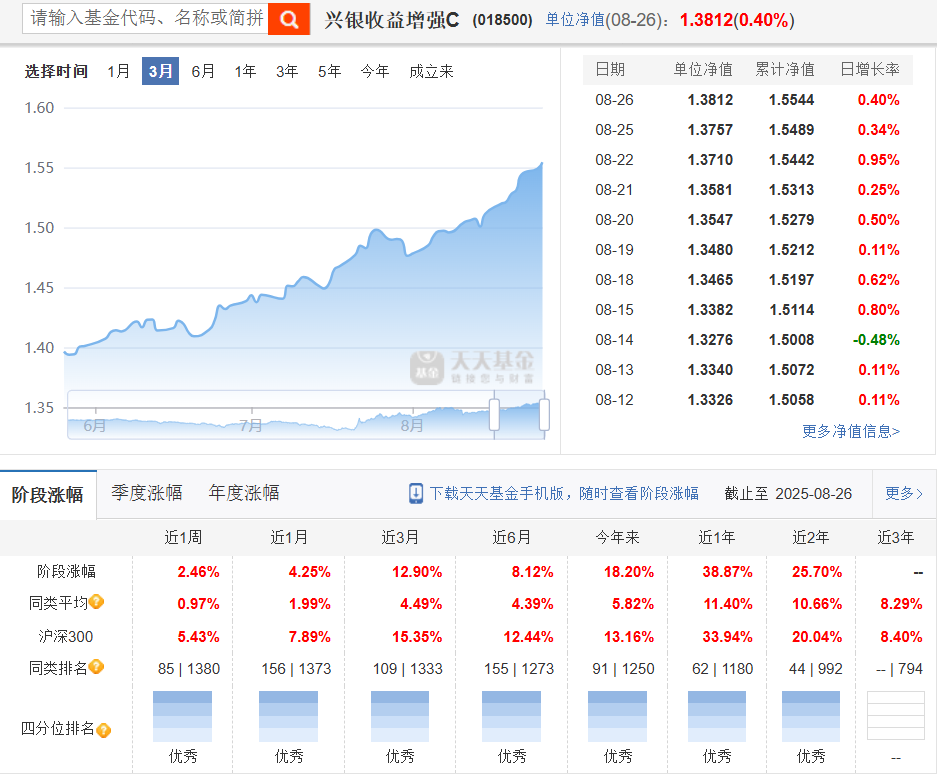The image size is (937, 779).
Task: Click the 08-26 date row
Action: click(x=747, y=100)
